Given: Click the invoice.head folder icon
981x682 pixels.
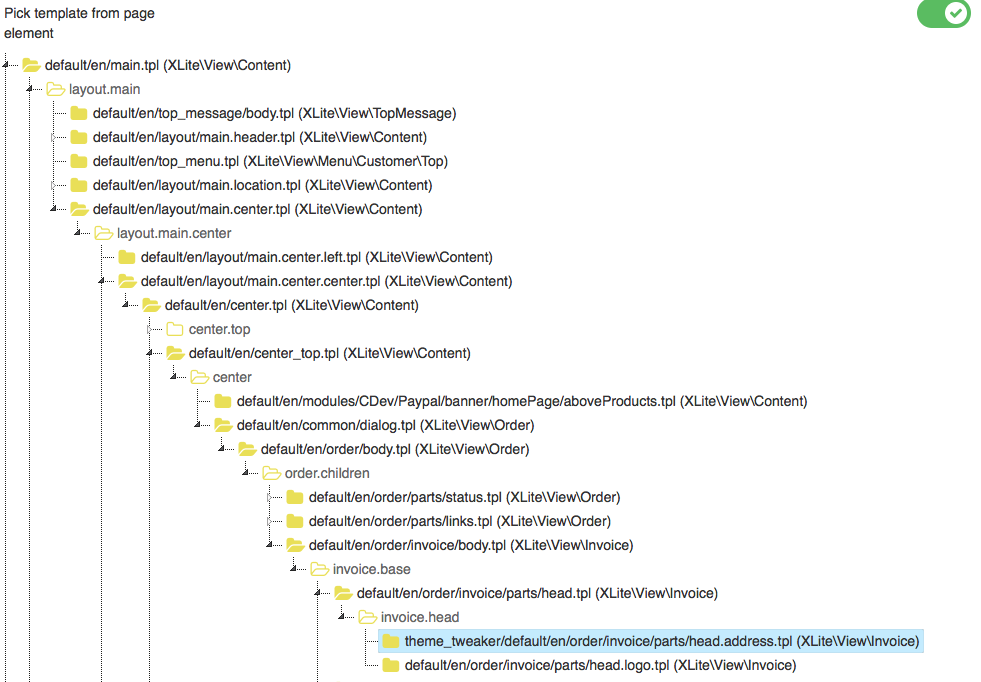Looking at the screenshot, I should click(x=367, y=618).
